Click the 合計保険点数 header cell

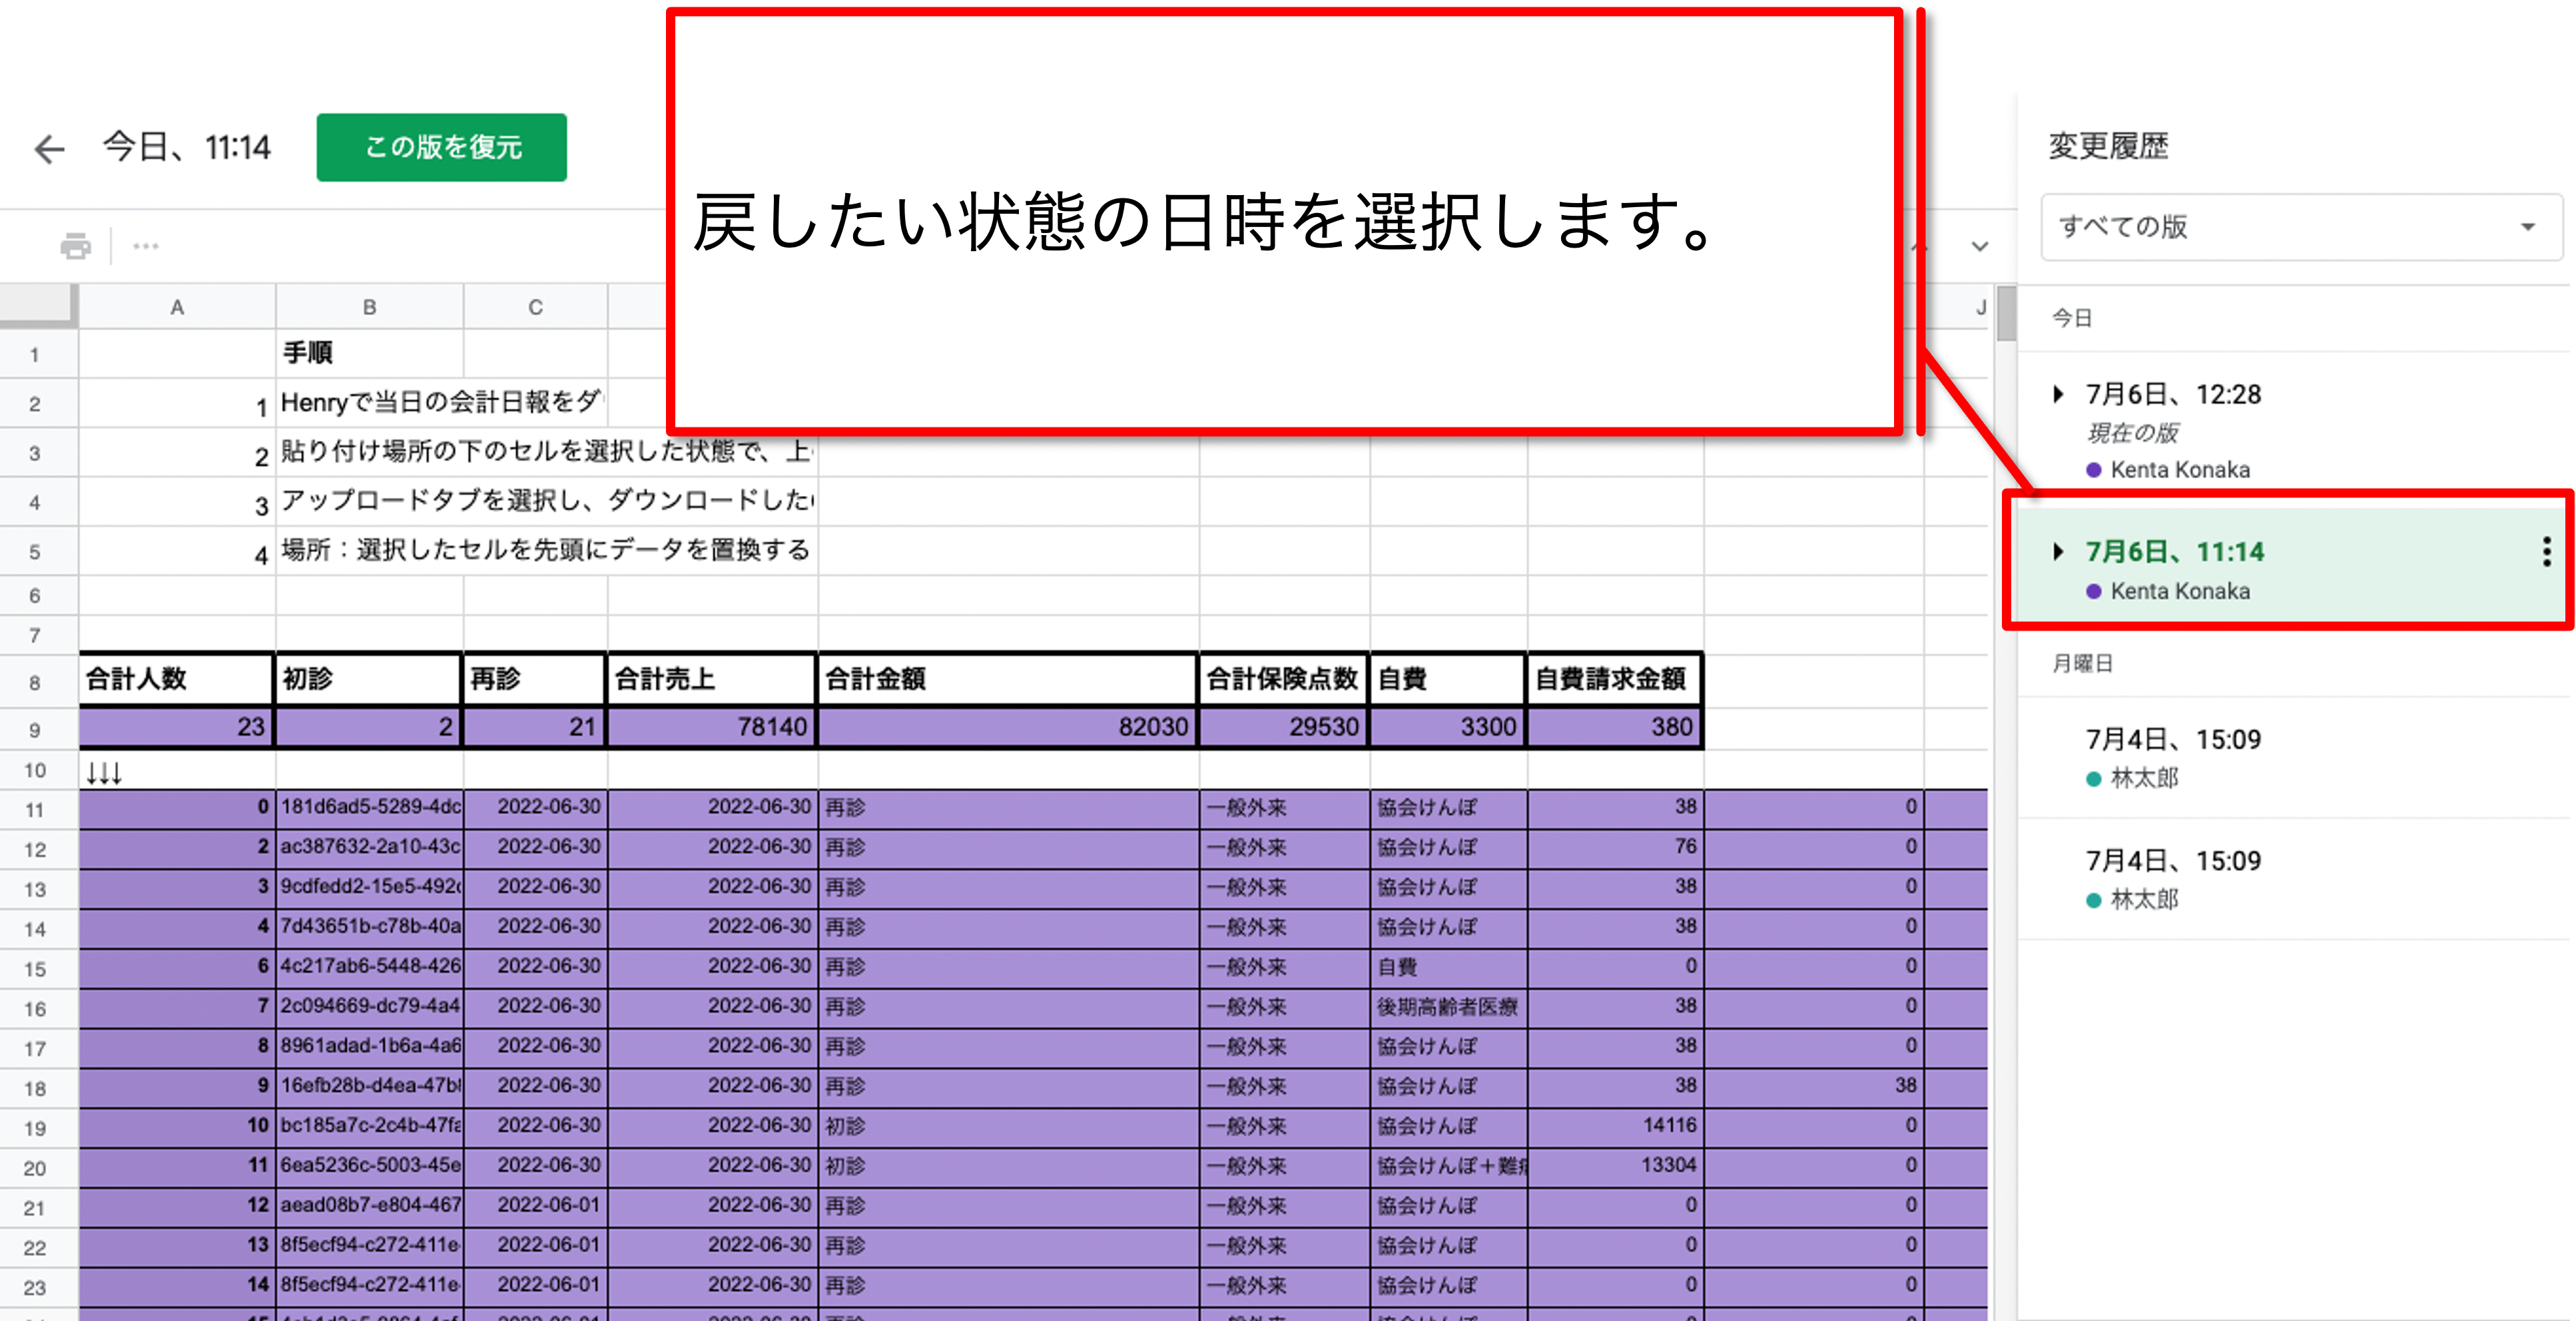pos(1284,679)
